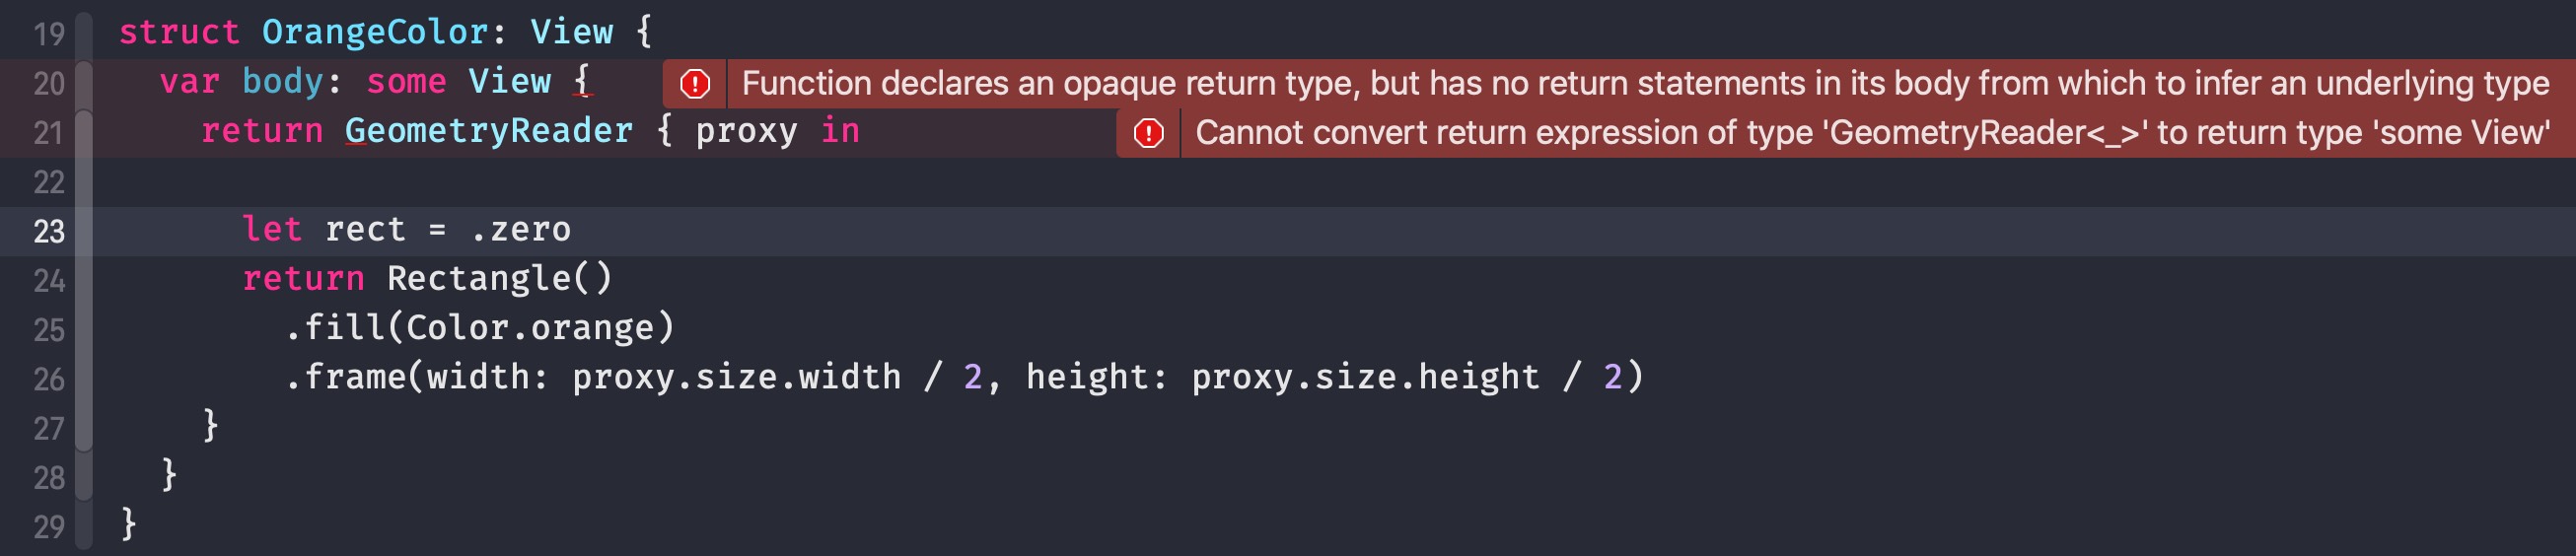This screenshot has width=2576, height=556.
Task: Click line number 29 in the gutter
Action: 49,528
